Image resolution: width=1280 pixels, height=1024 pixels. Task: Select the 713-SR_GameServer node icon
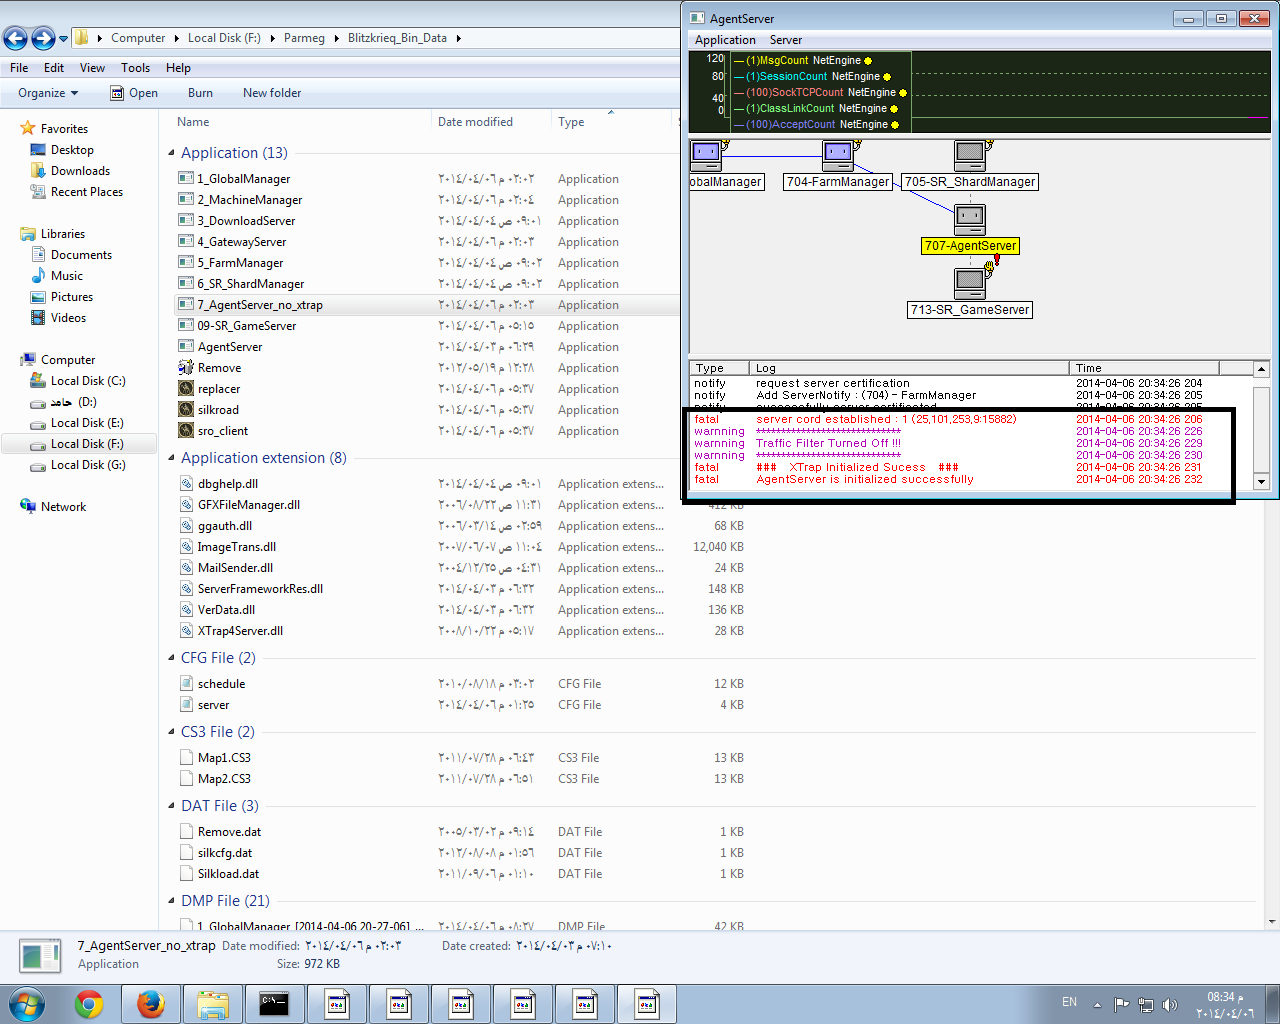click(x=970, y=283)
